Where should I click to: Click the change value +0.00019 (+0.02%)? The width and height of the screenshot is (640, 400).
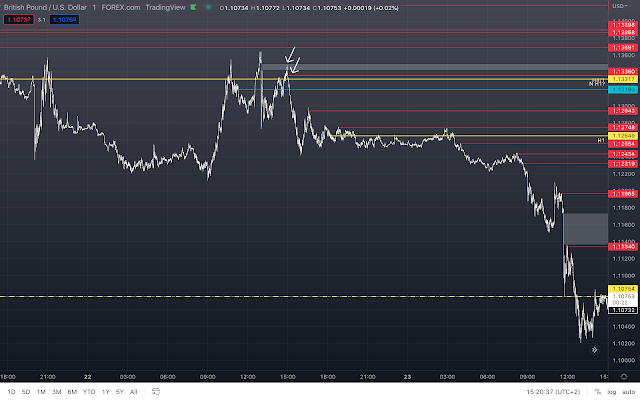pyautogui.click(x=371, y=8)
